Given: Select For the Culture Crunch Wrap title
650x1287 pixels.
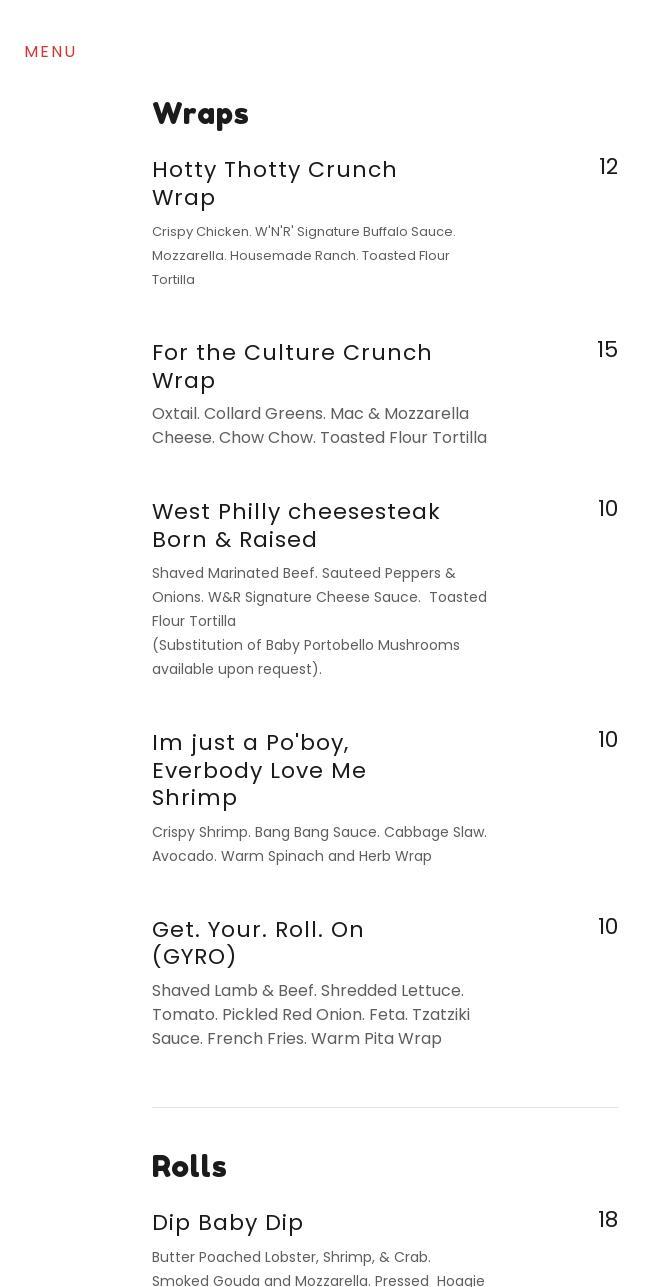Looking at the screenshot, I should (291, 366).
